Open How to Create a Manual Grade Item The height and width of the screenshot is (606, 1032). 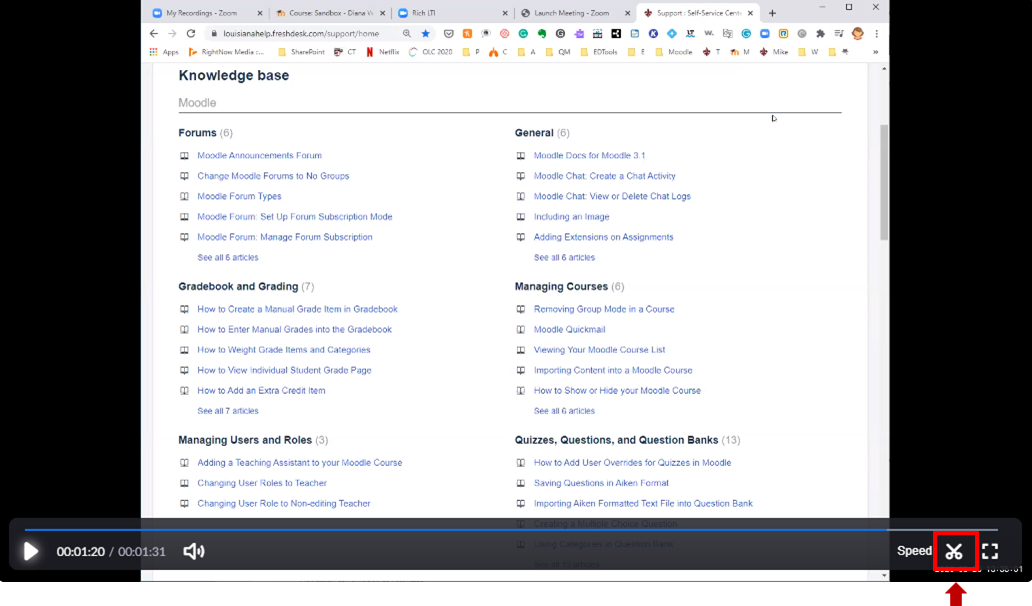297,309
